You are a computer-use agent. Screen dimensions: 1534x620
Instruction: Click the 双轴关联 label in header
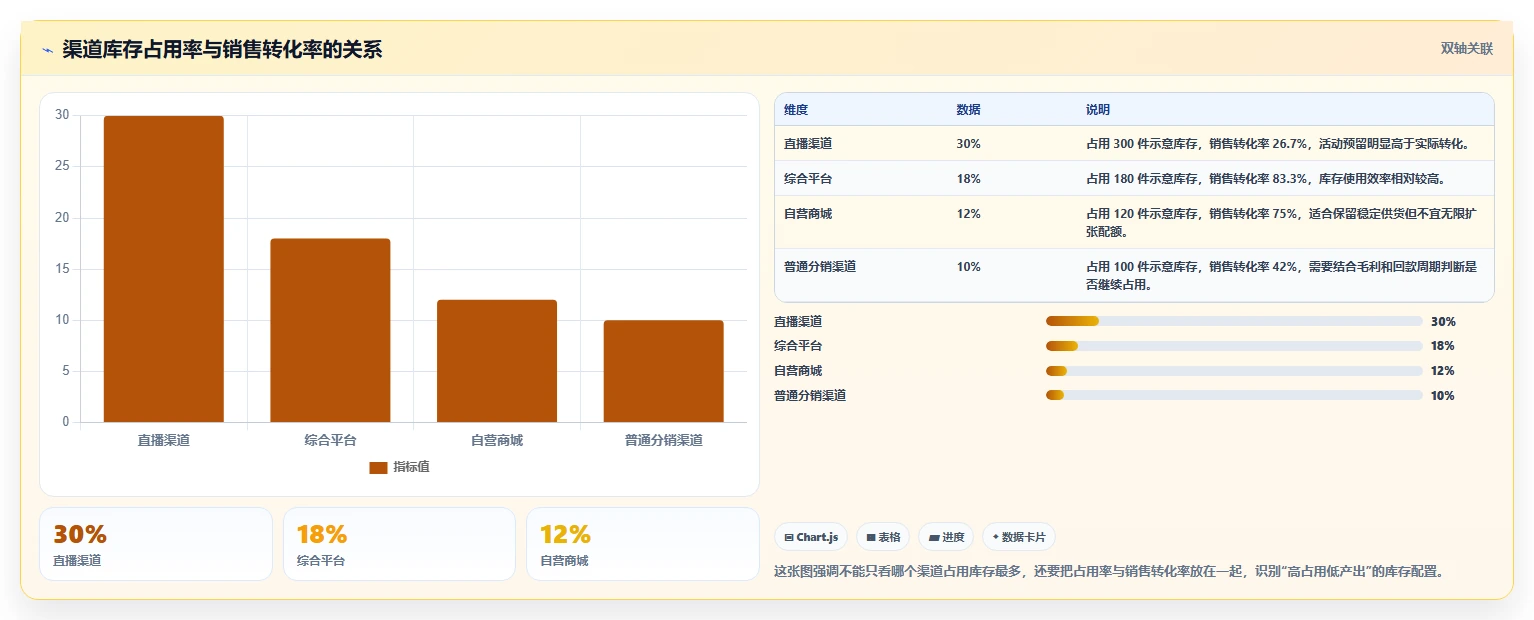[1466, 49]
